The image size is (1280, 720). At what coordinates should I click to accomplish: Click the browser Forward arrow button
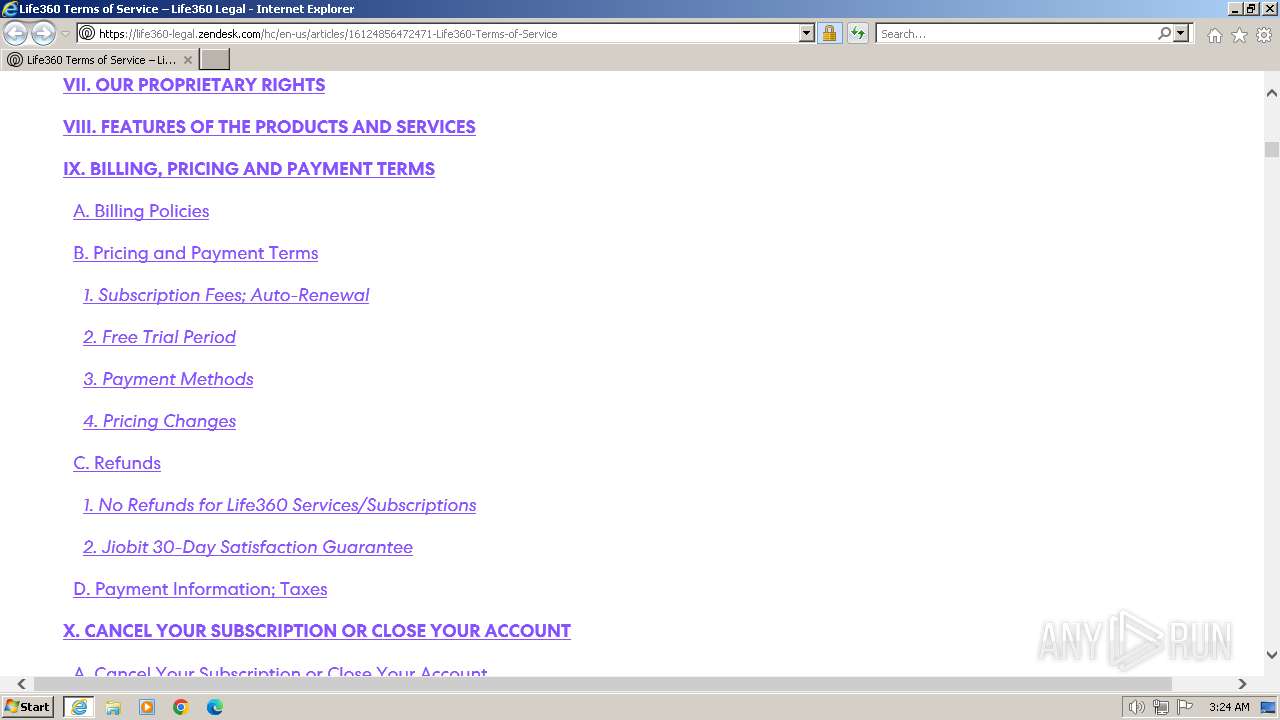[43, 33]
